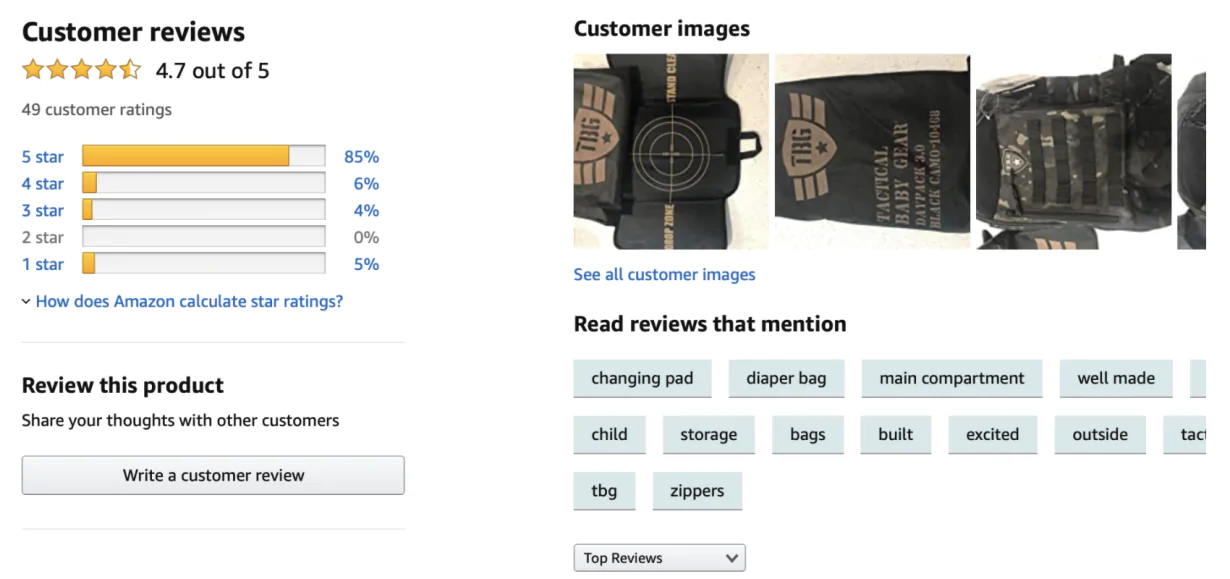Click the star rating icons
Viewport: 1230px width, 579px height.
tap(82, 70)
